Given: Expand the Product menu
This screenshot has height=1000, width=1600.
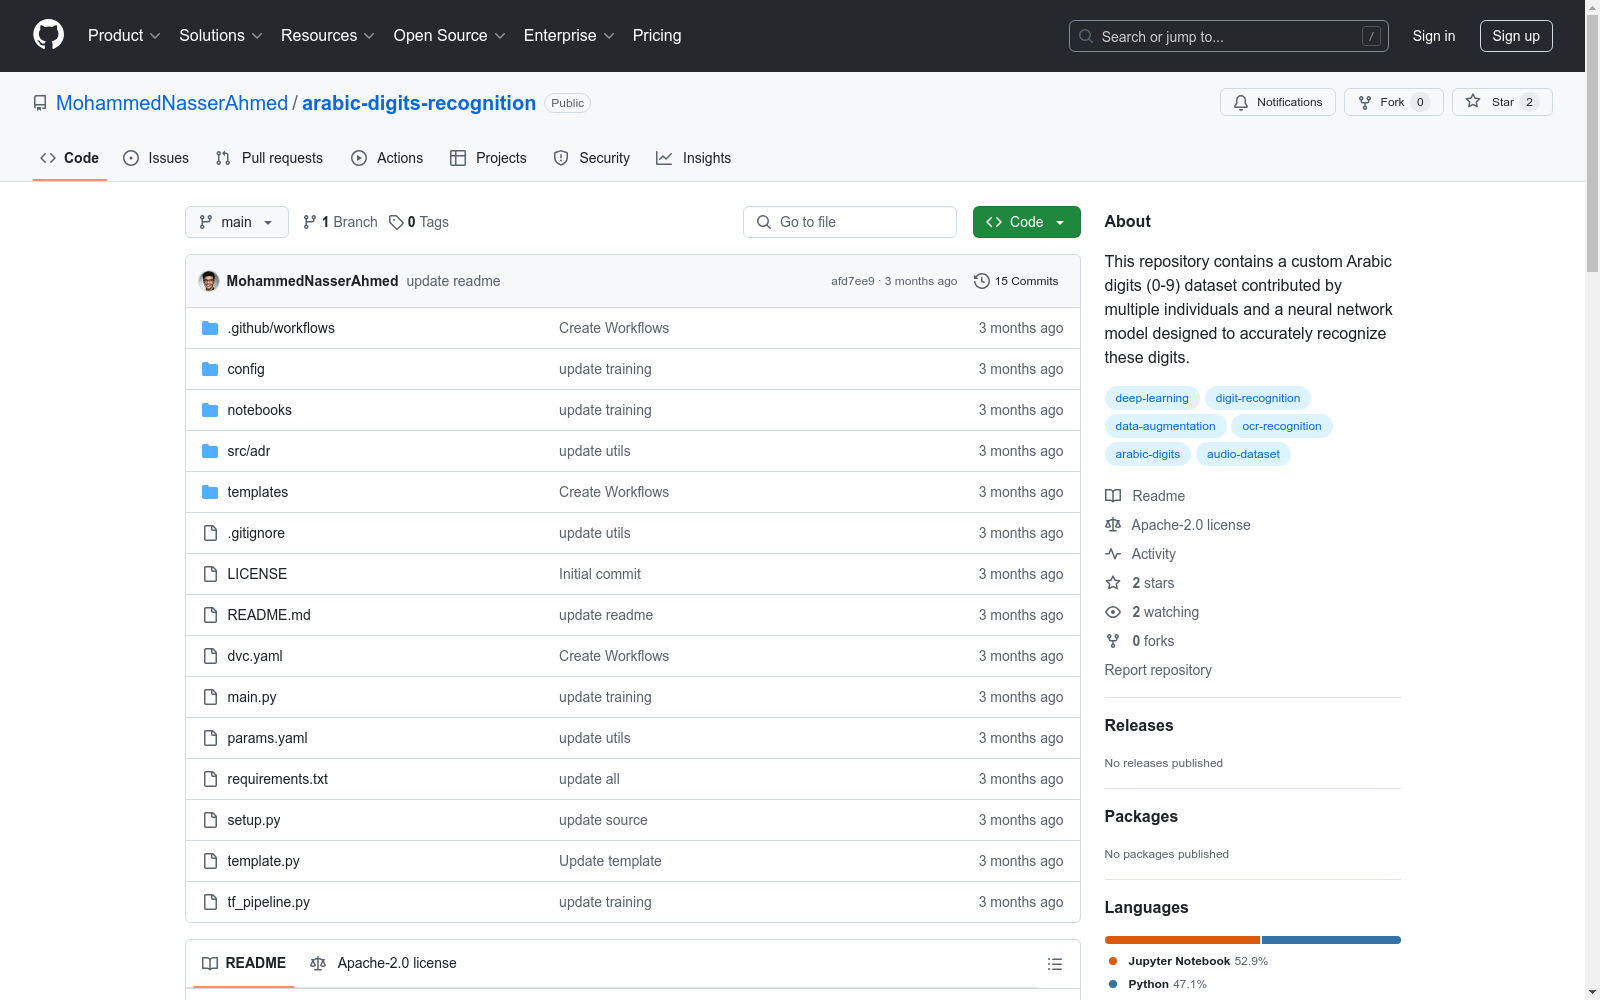Looking at the screenshot, I should [124, 36].
